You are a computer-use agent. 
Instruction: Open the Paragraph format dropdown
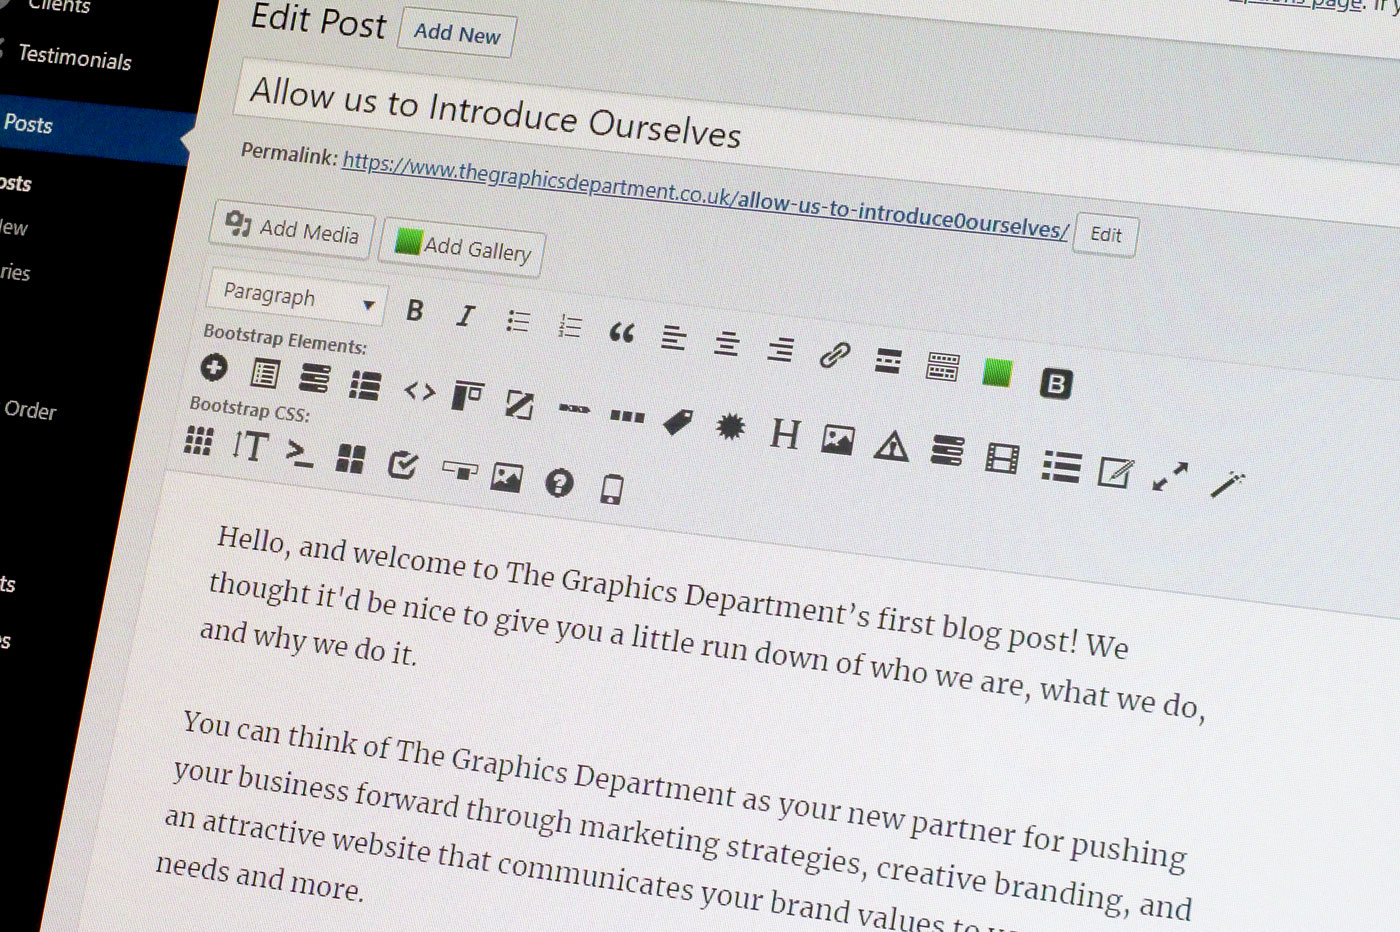pos(297,297)
